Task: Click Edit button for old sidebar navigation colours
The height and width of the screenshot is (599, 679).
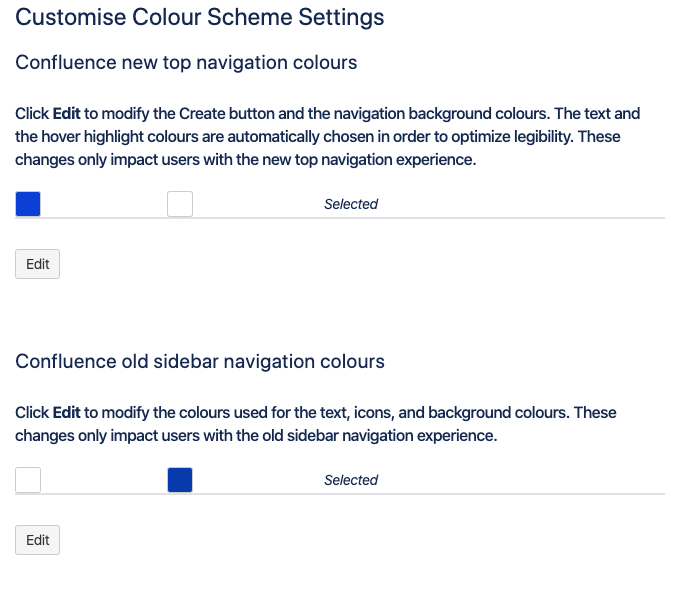Action: coord(38,540)
